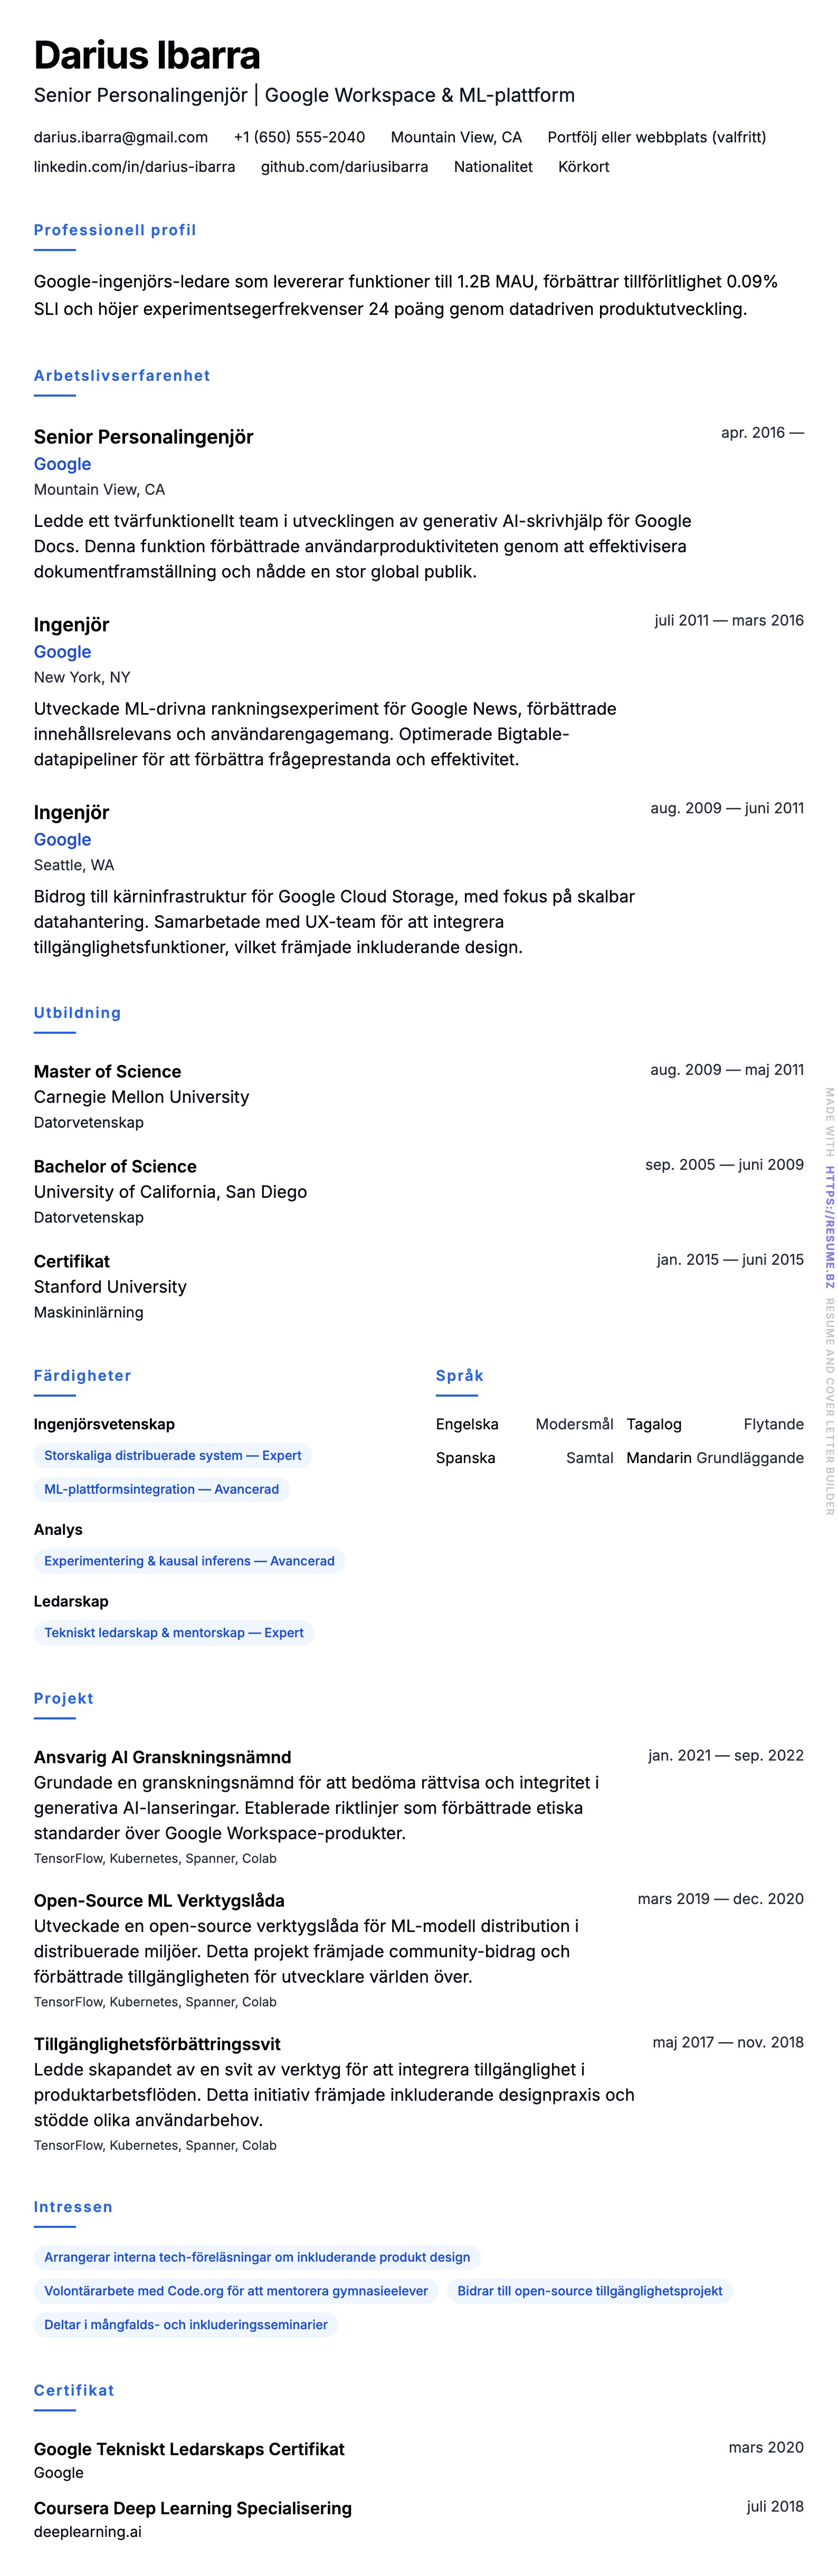Click the Tekniskt ledarskap & mentorskap tag

[173, 1633]
